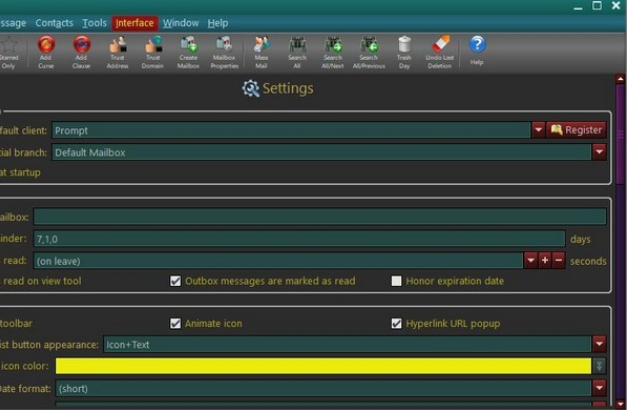Open Help via the question mark icon
This screenshot has width=627, height=410.
477,47
